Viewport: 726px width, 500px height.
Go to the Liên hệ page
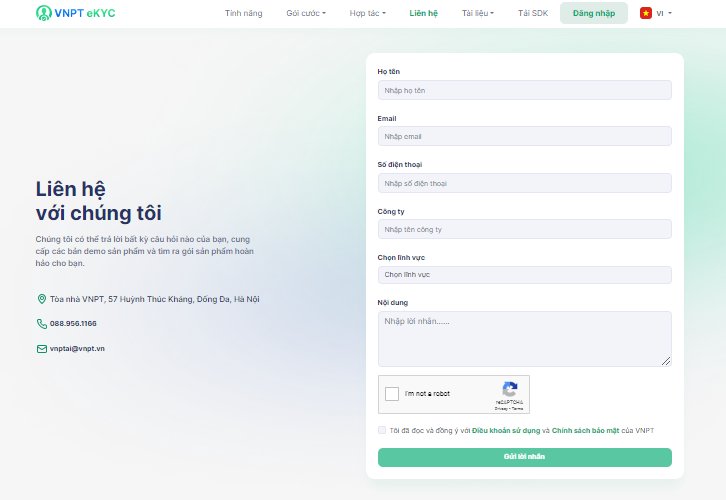click(x=423, y=13)
